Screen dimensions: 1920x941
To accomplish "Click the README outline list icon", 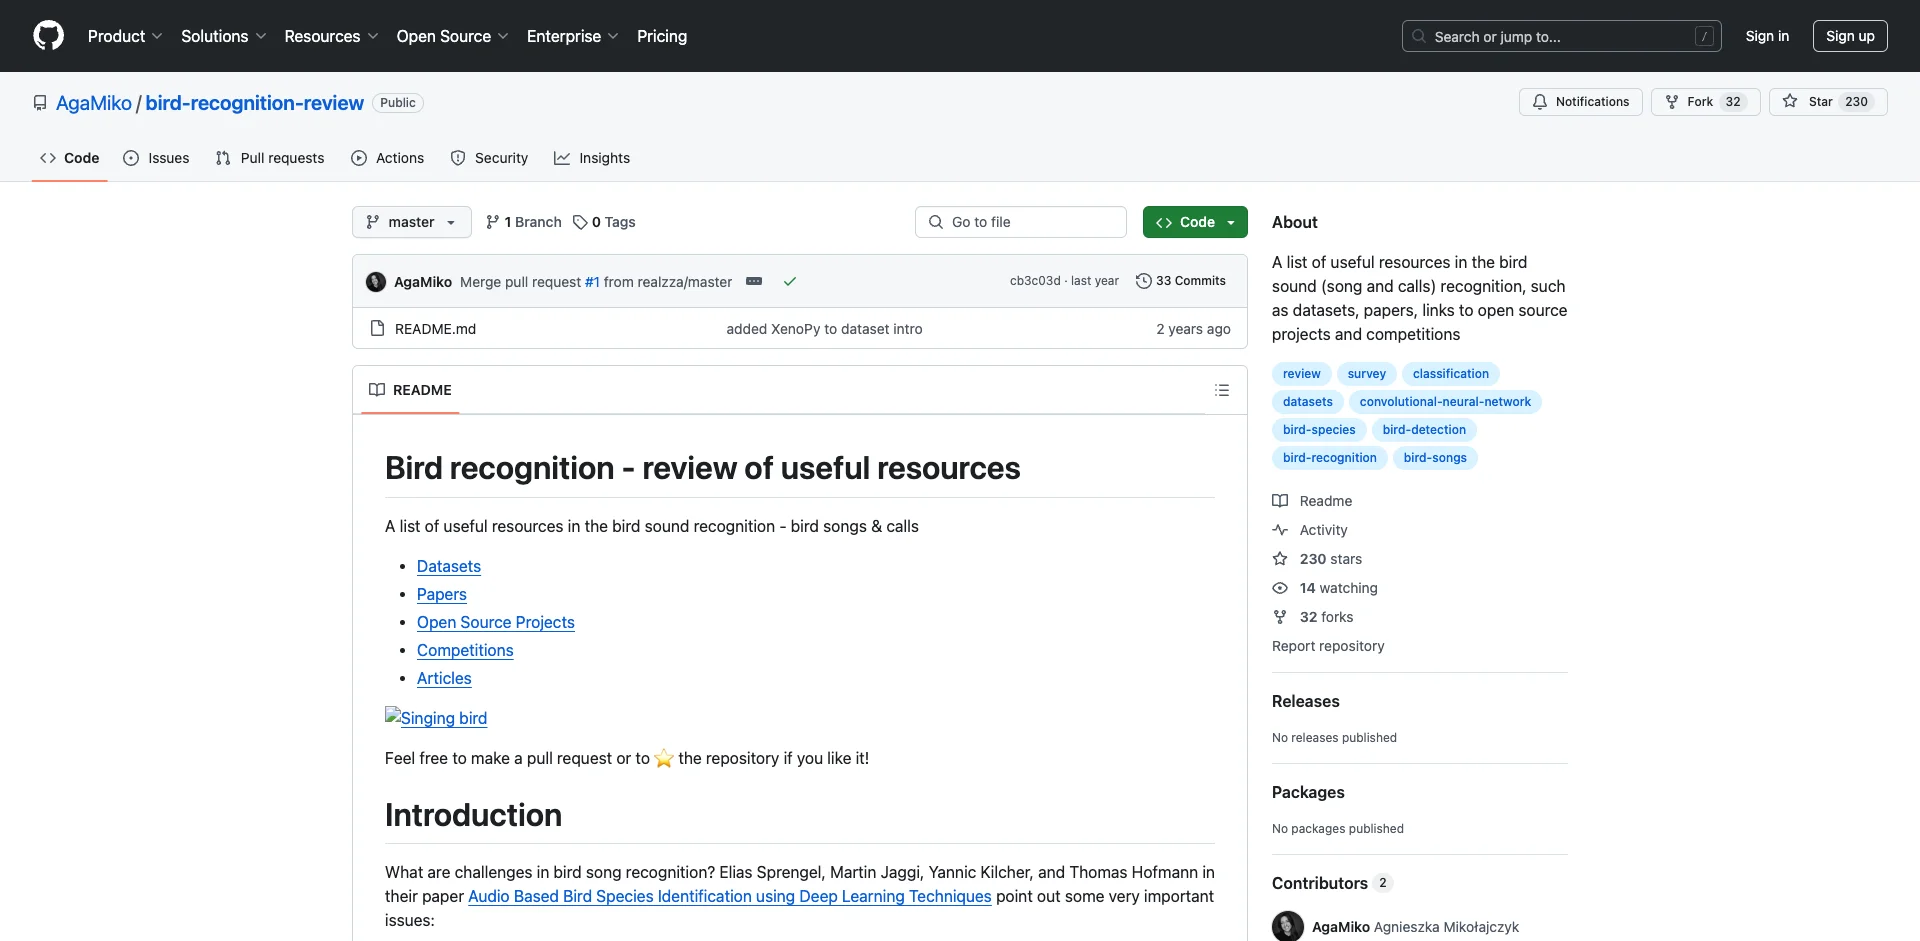I will click(1222, 390).
